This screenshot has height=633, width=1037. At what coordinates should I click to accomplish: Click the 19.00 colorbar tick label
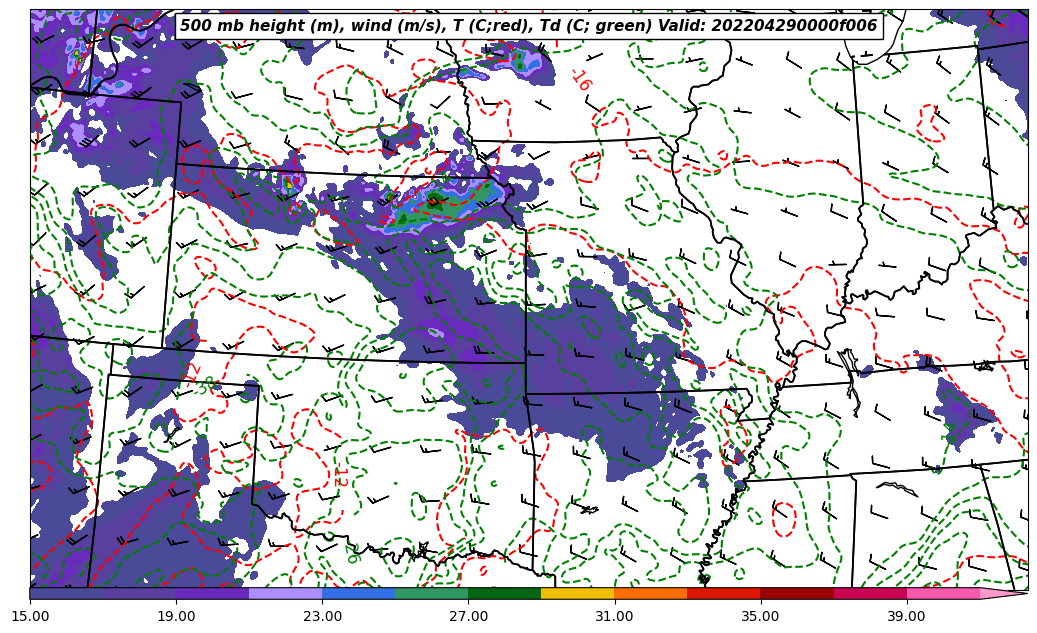point(176,616)
